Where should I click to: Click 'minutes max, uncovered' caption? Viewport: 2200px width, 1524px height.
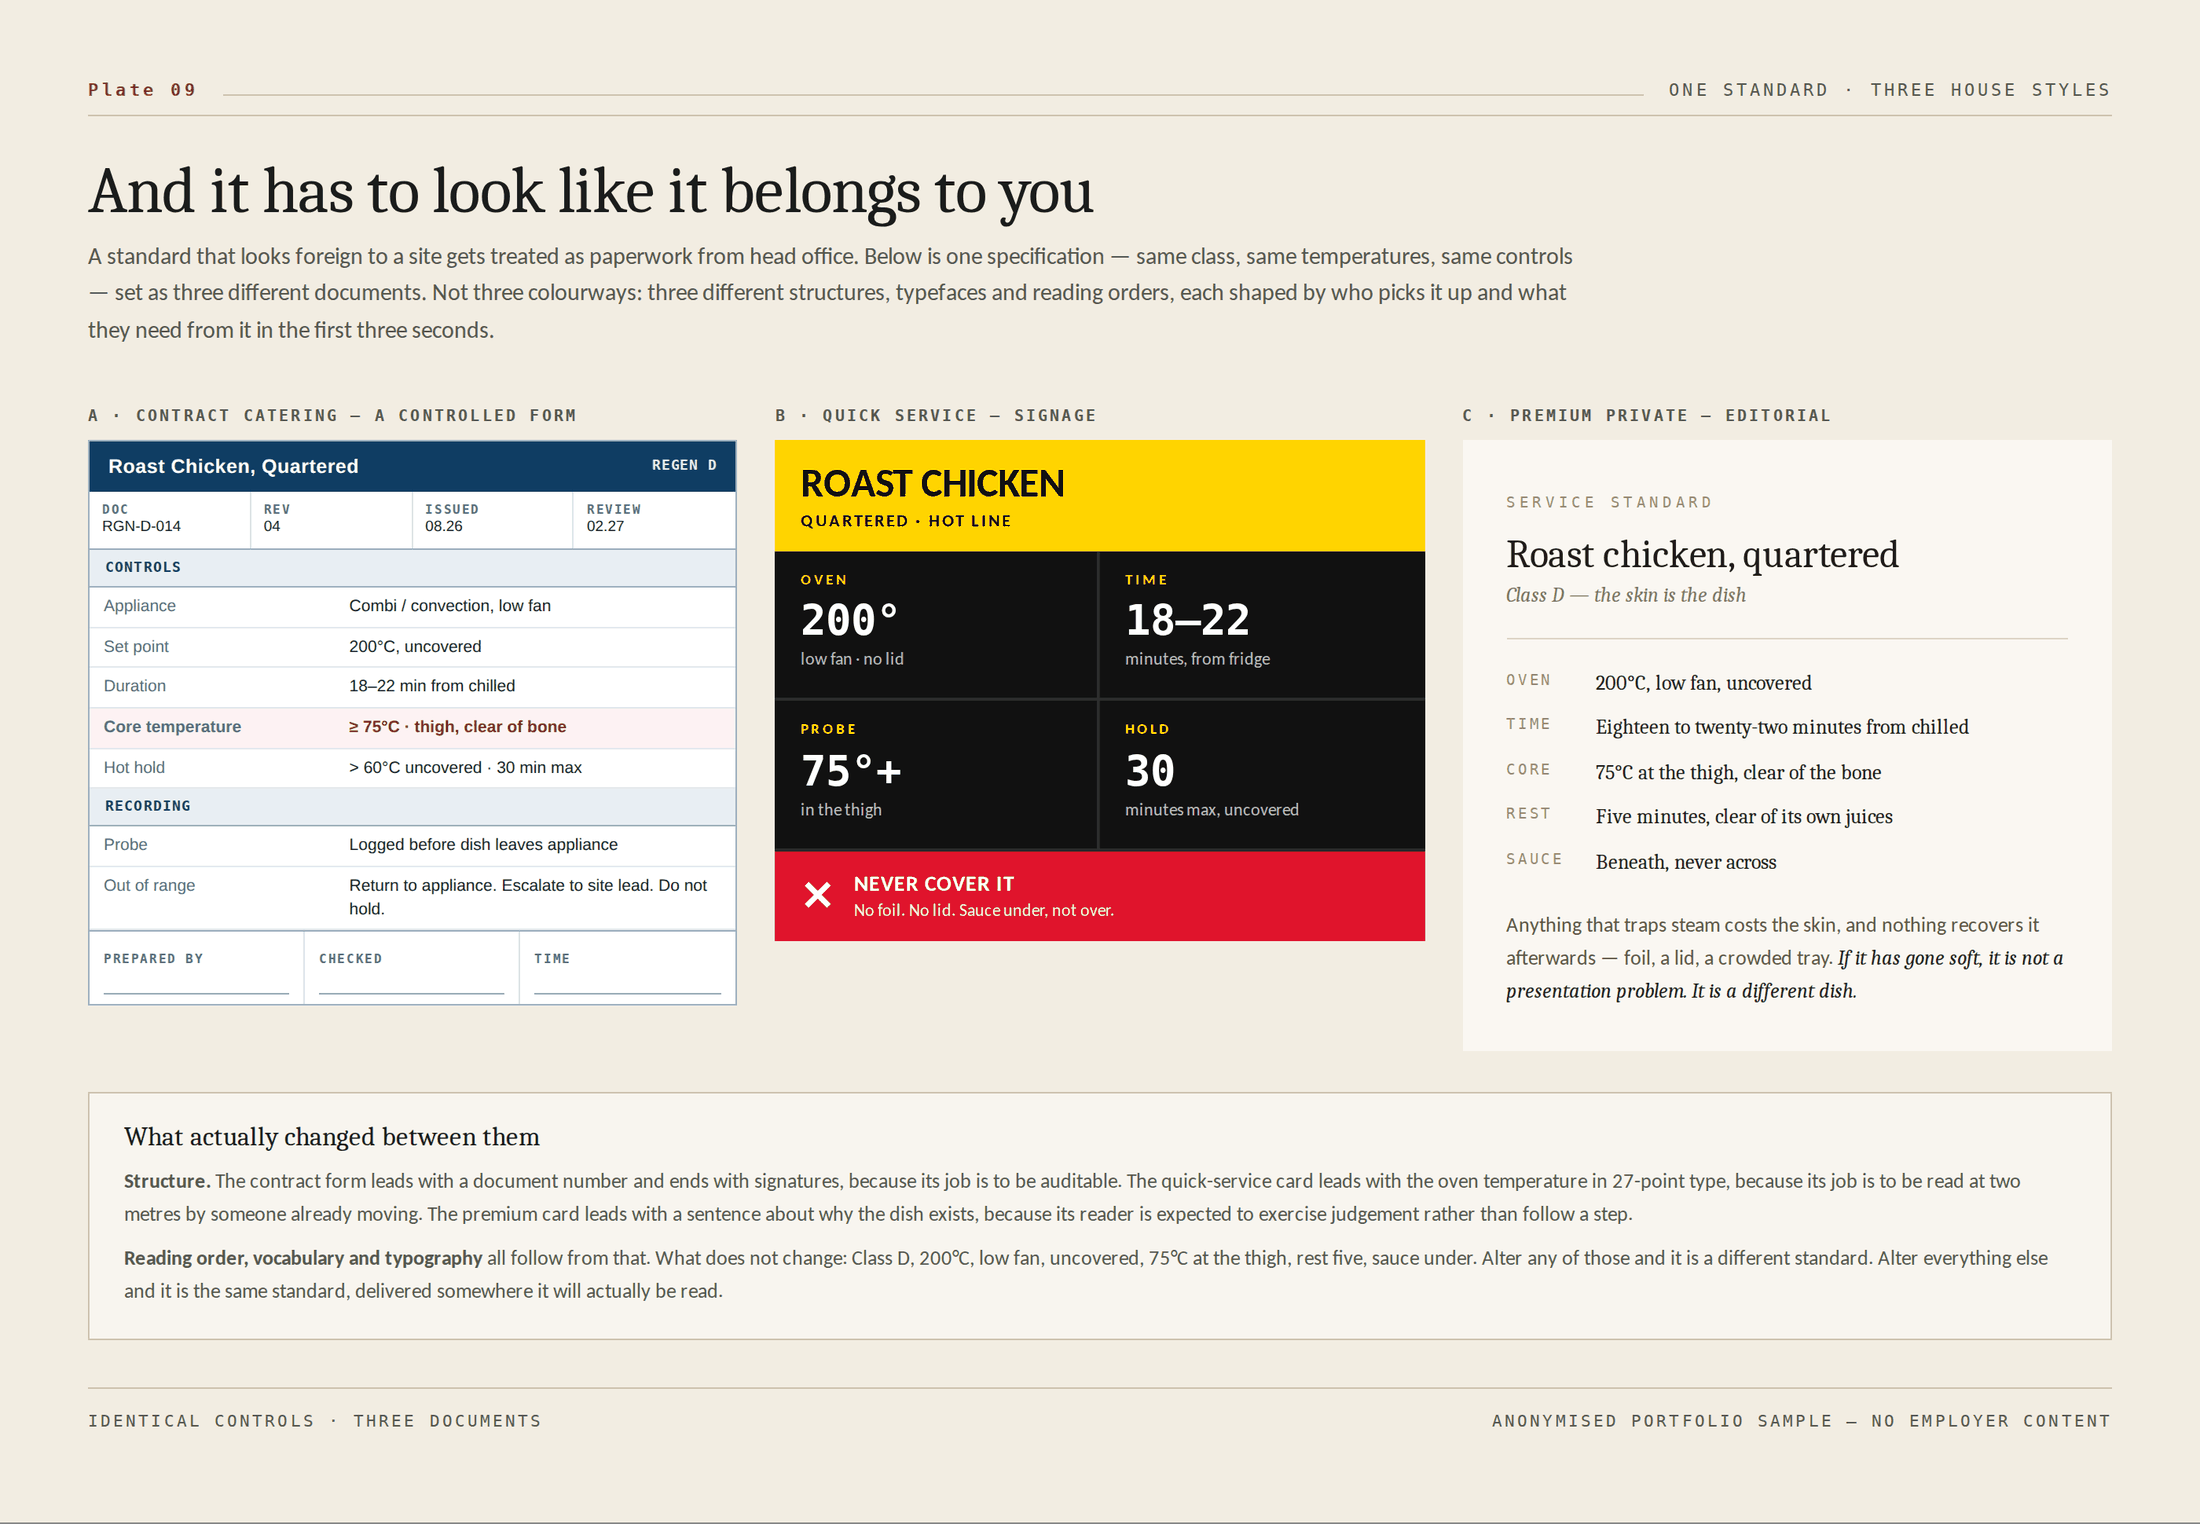click(1212, 810)
